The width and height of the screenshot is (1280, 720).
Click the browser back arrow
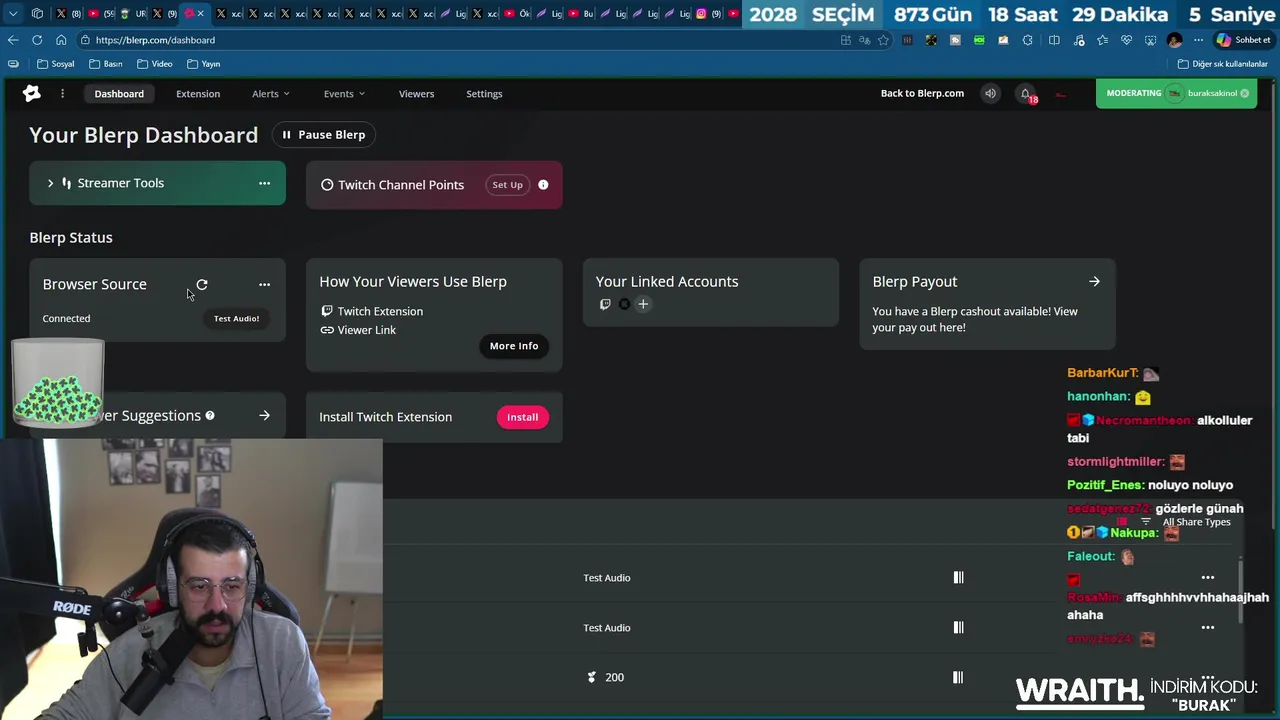13,40
